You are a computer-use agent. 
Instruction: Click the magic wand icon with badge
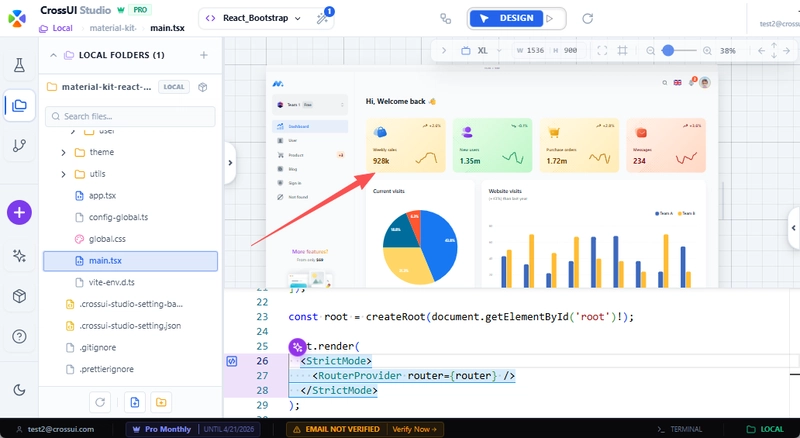click(323, 18)
